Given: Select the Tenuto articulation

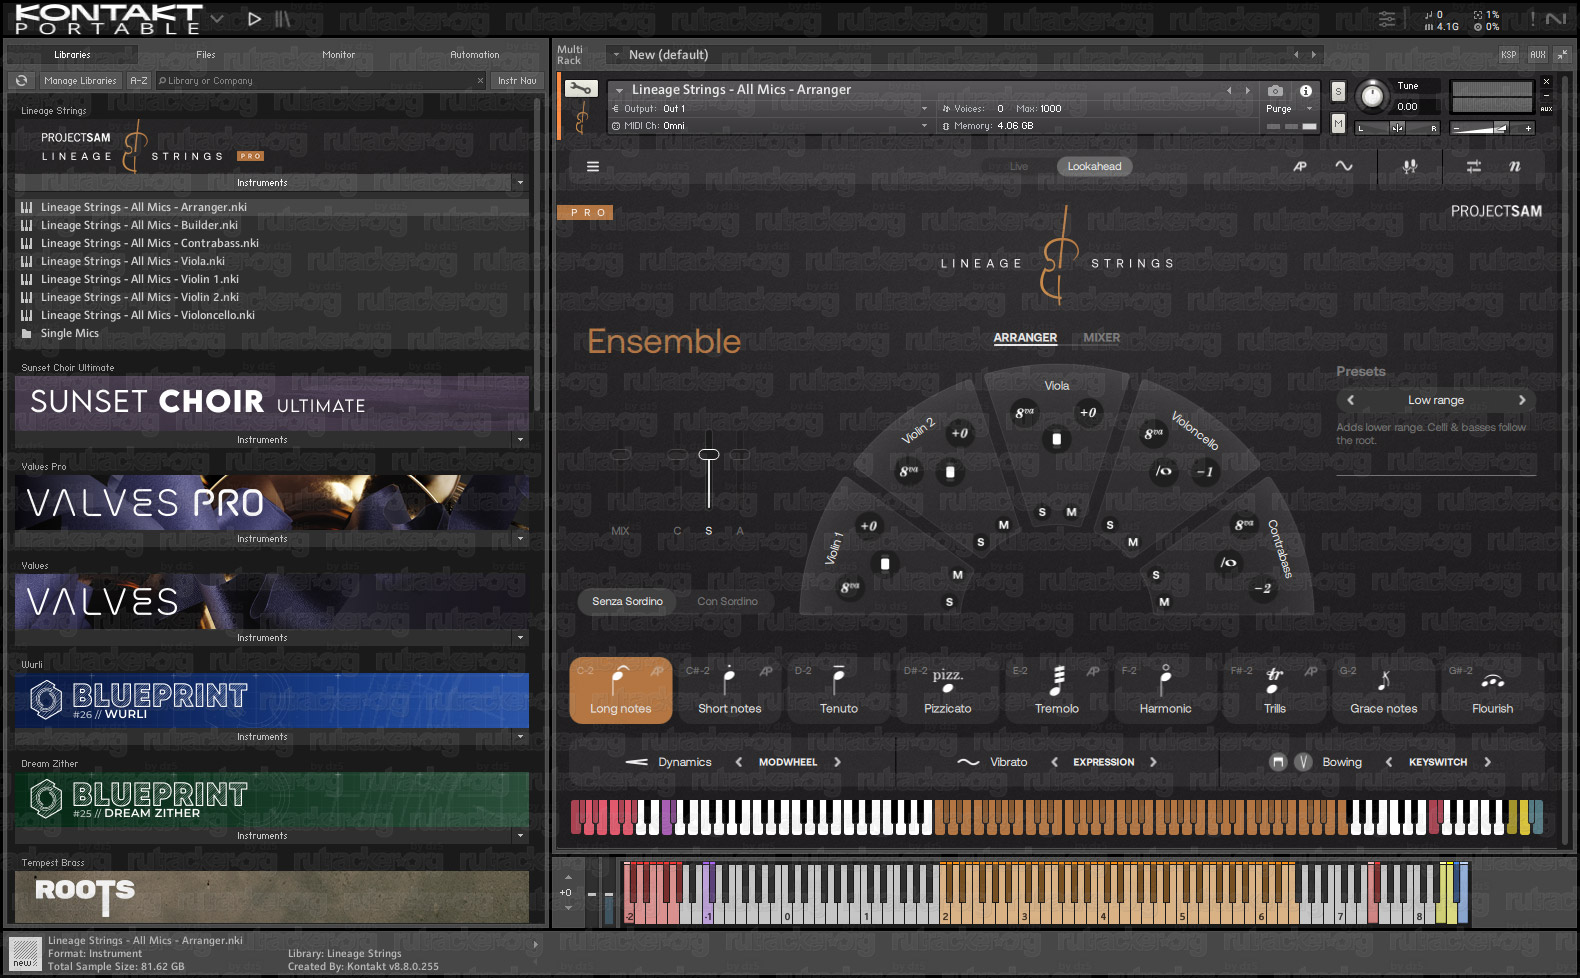Looking at the screenshot, I should click(839, 690).
